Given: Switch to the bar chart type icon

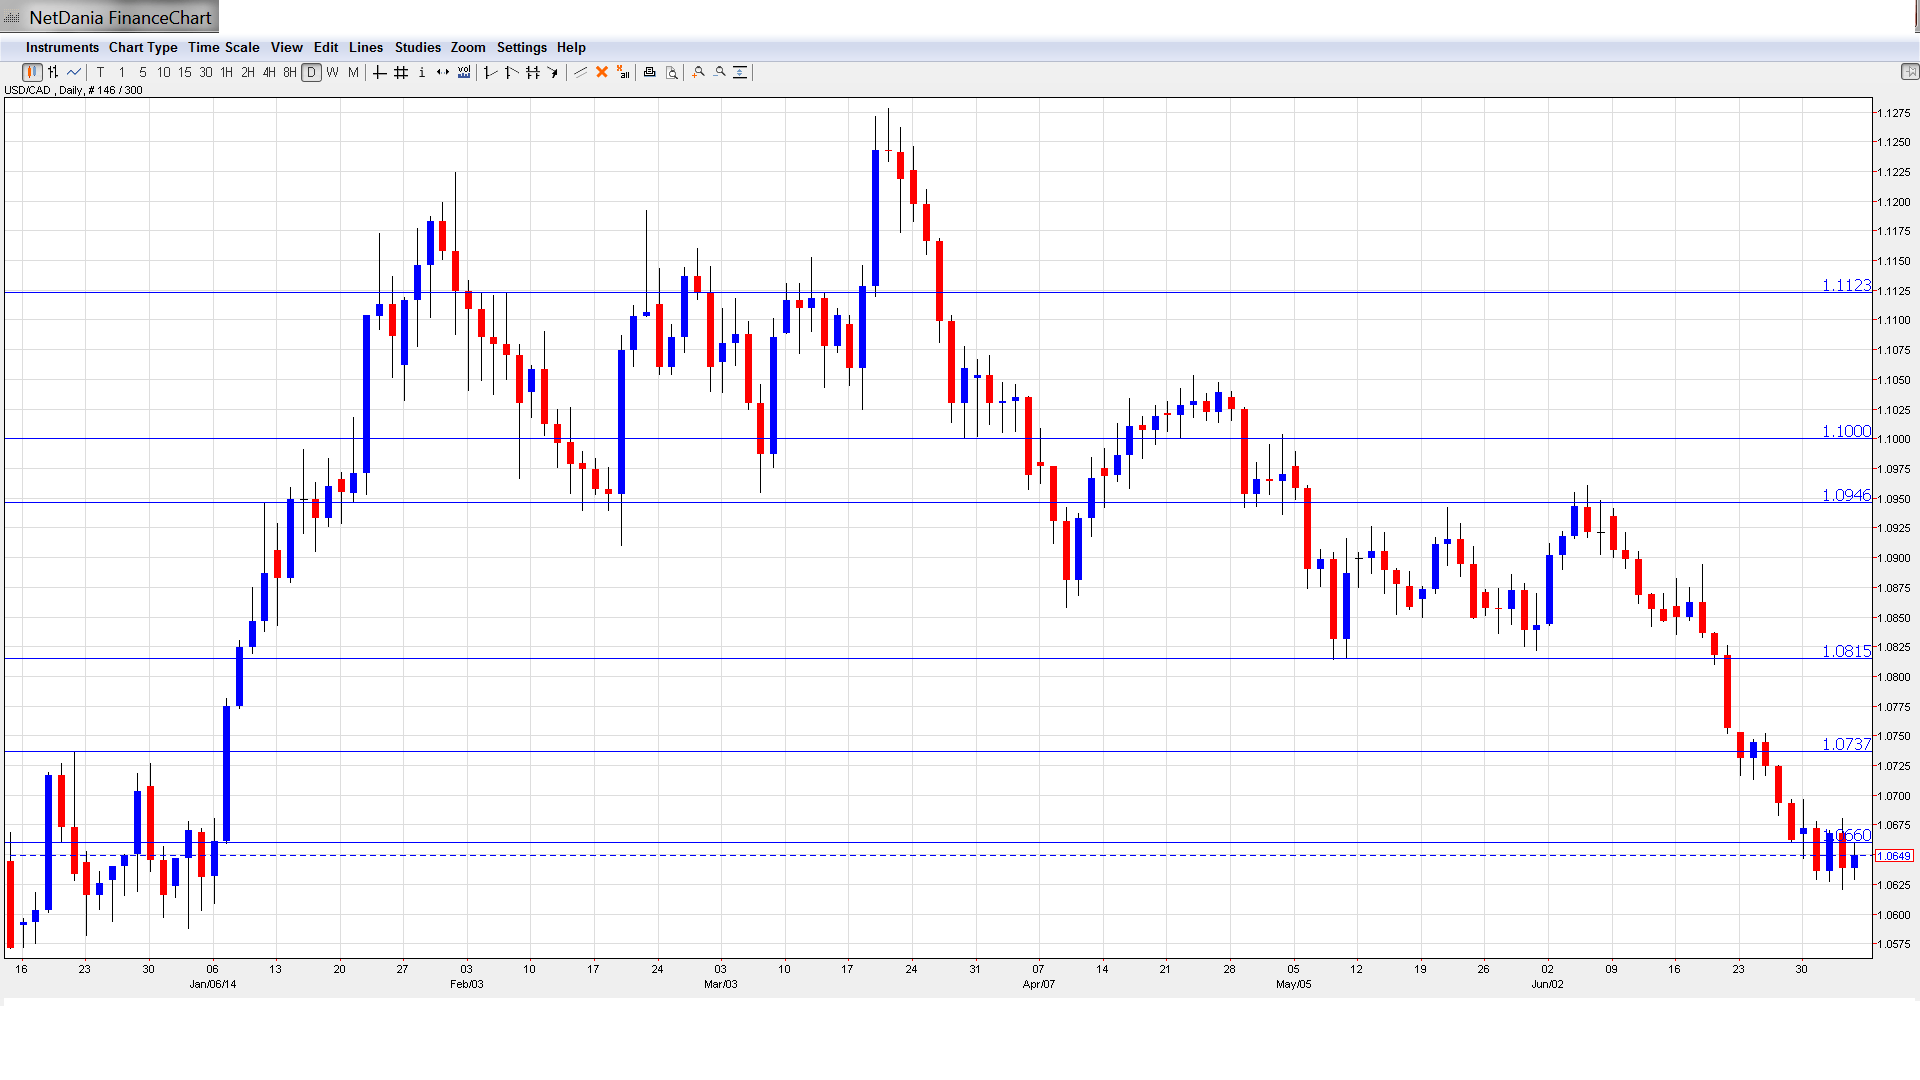Looking at the screenshot, I should [53, 72].
